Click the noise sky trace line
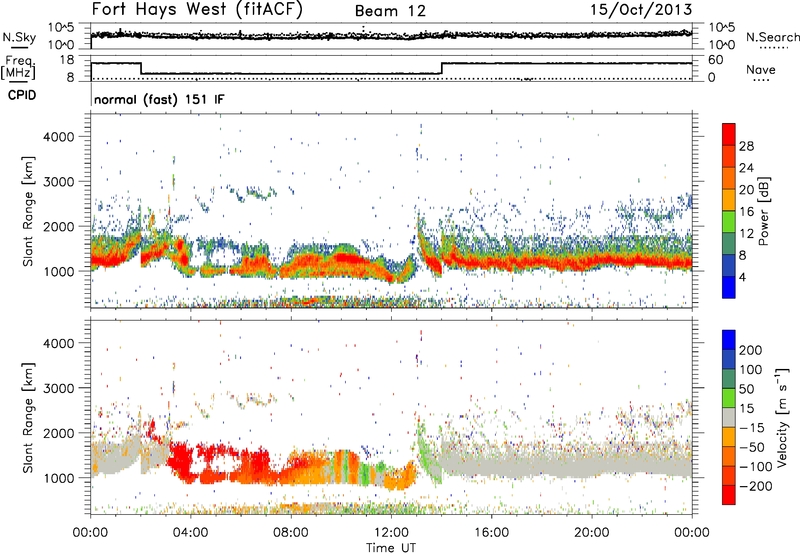800x554 pixels. point(391,35)
